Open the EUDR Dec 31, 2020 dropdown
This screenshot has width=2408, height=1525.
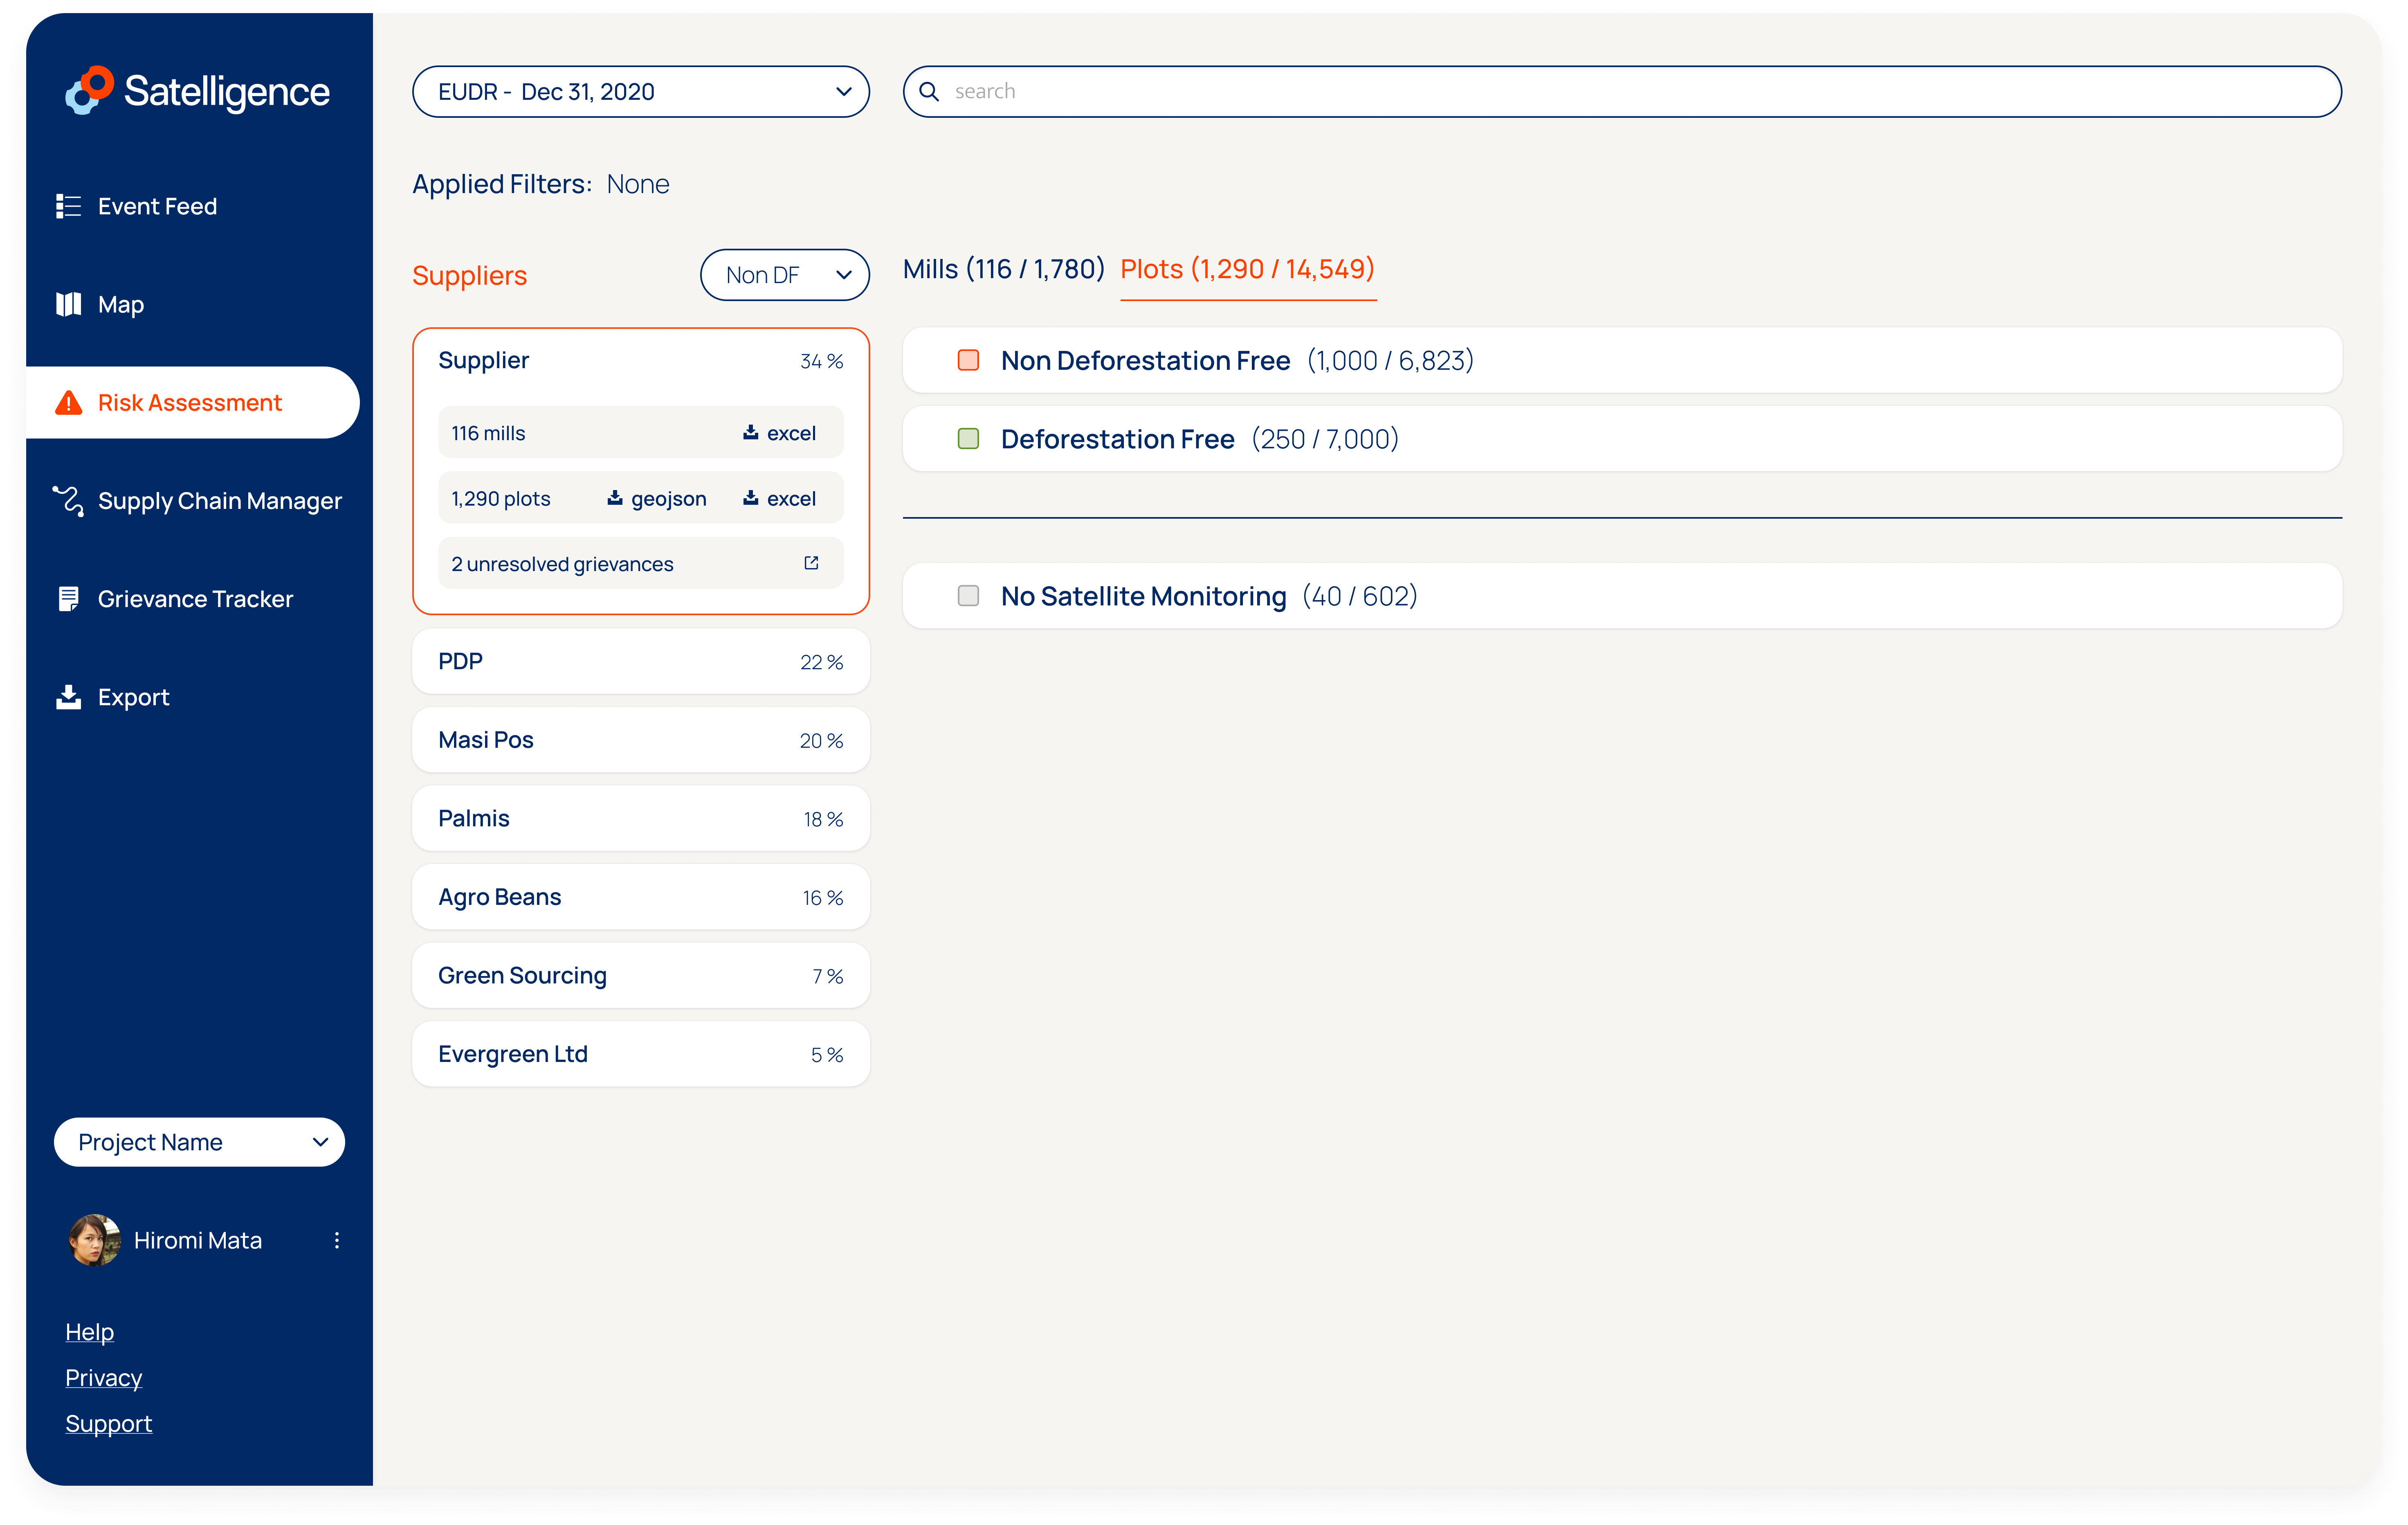click(640, 92)
